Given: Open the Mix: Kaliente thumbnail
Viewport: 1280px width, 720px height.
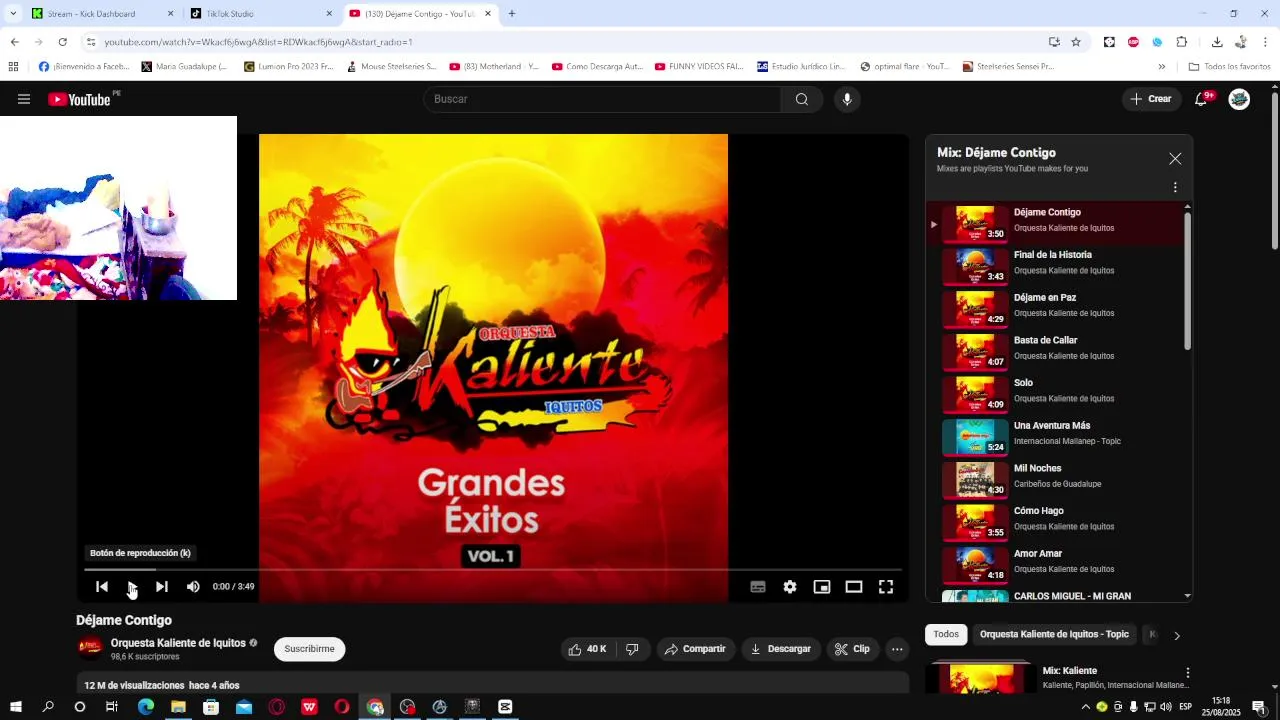Looking at the screenshot, I should (x=979, y=678).
